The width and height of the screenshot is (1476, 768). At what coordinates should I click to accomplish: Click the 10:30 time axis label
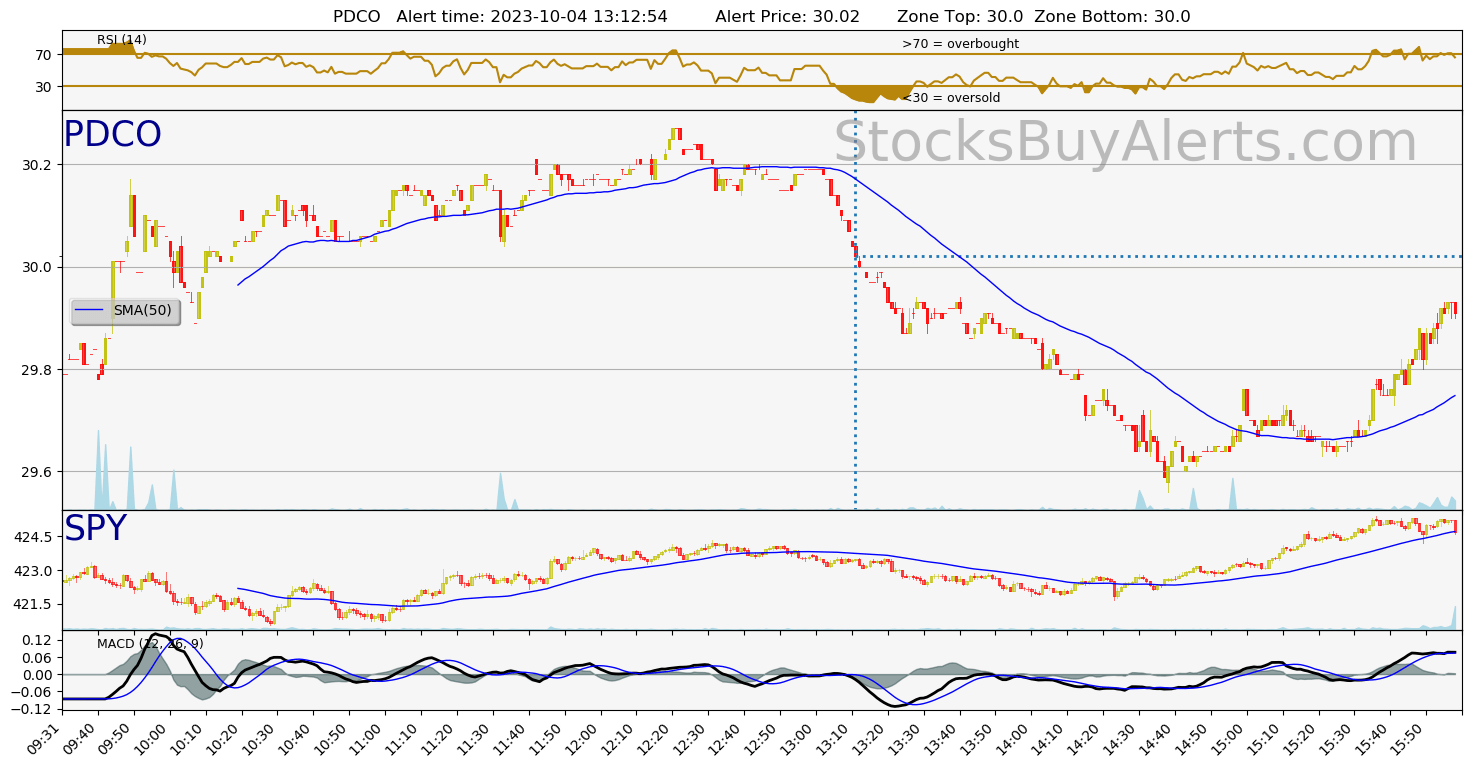click(x=261, y=738)
